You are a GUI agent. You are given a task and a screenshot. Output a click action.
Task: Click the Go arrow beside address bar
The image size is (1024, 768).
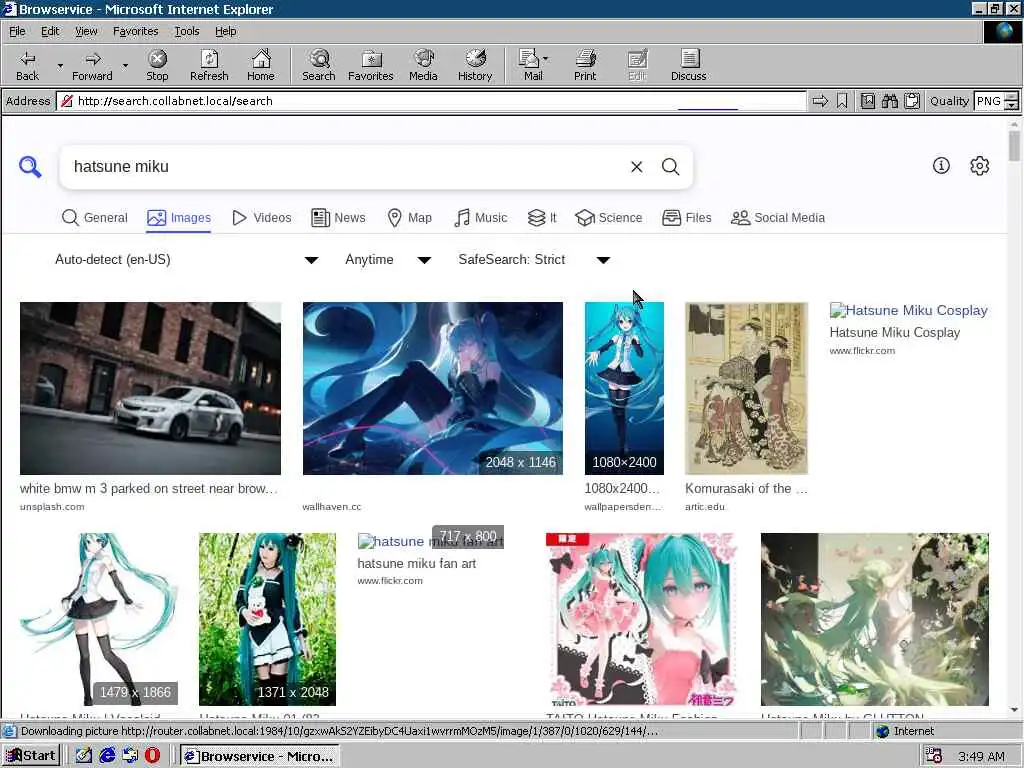pos(820,101)
